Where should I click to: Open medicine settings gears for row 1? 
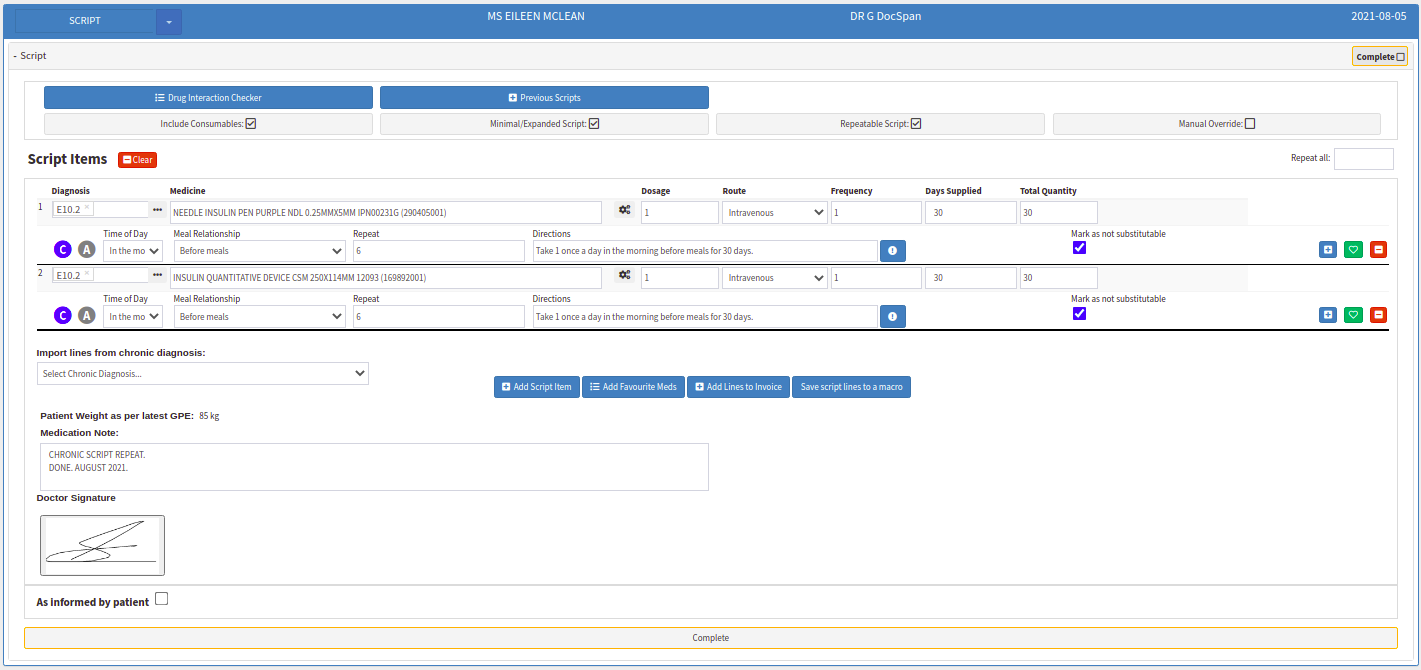(x=625, y=210)
